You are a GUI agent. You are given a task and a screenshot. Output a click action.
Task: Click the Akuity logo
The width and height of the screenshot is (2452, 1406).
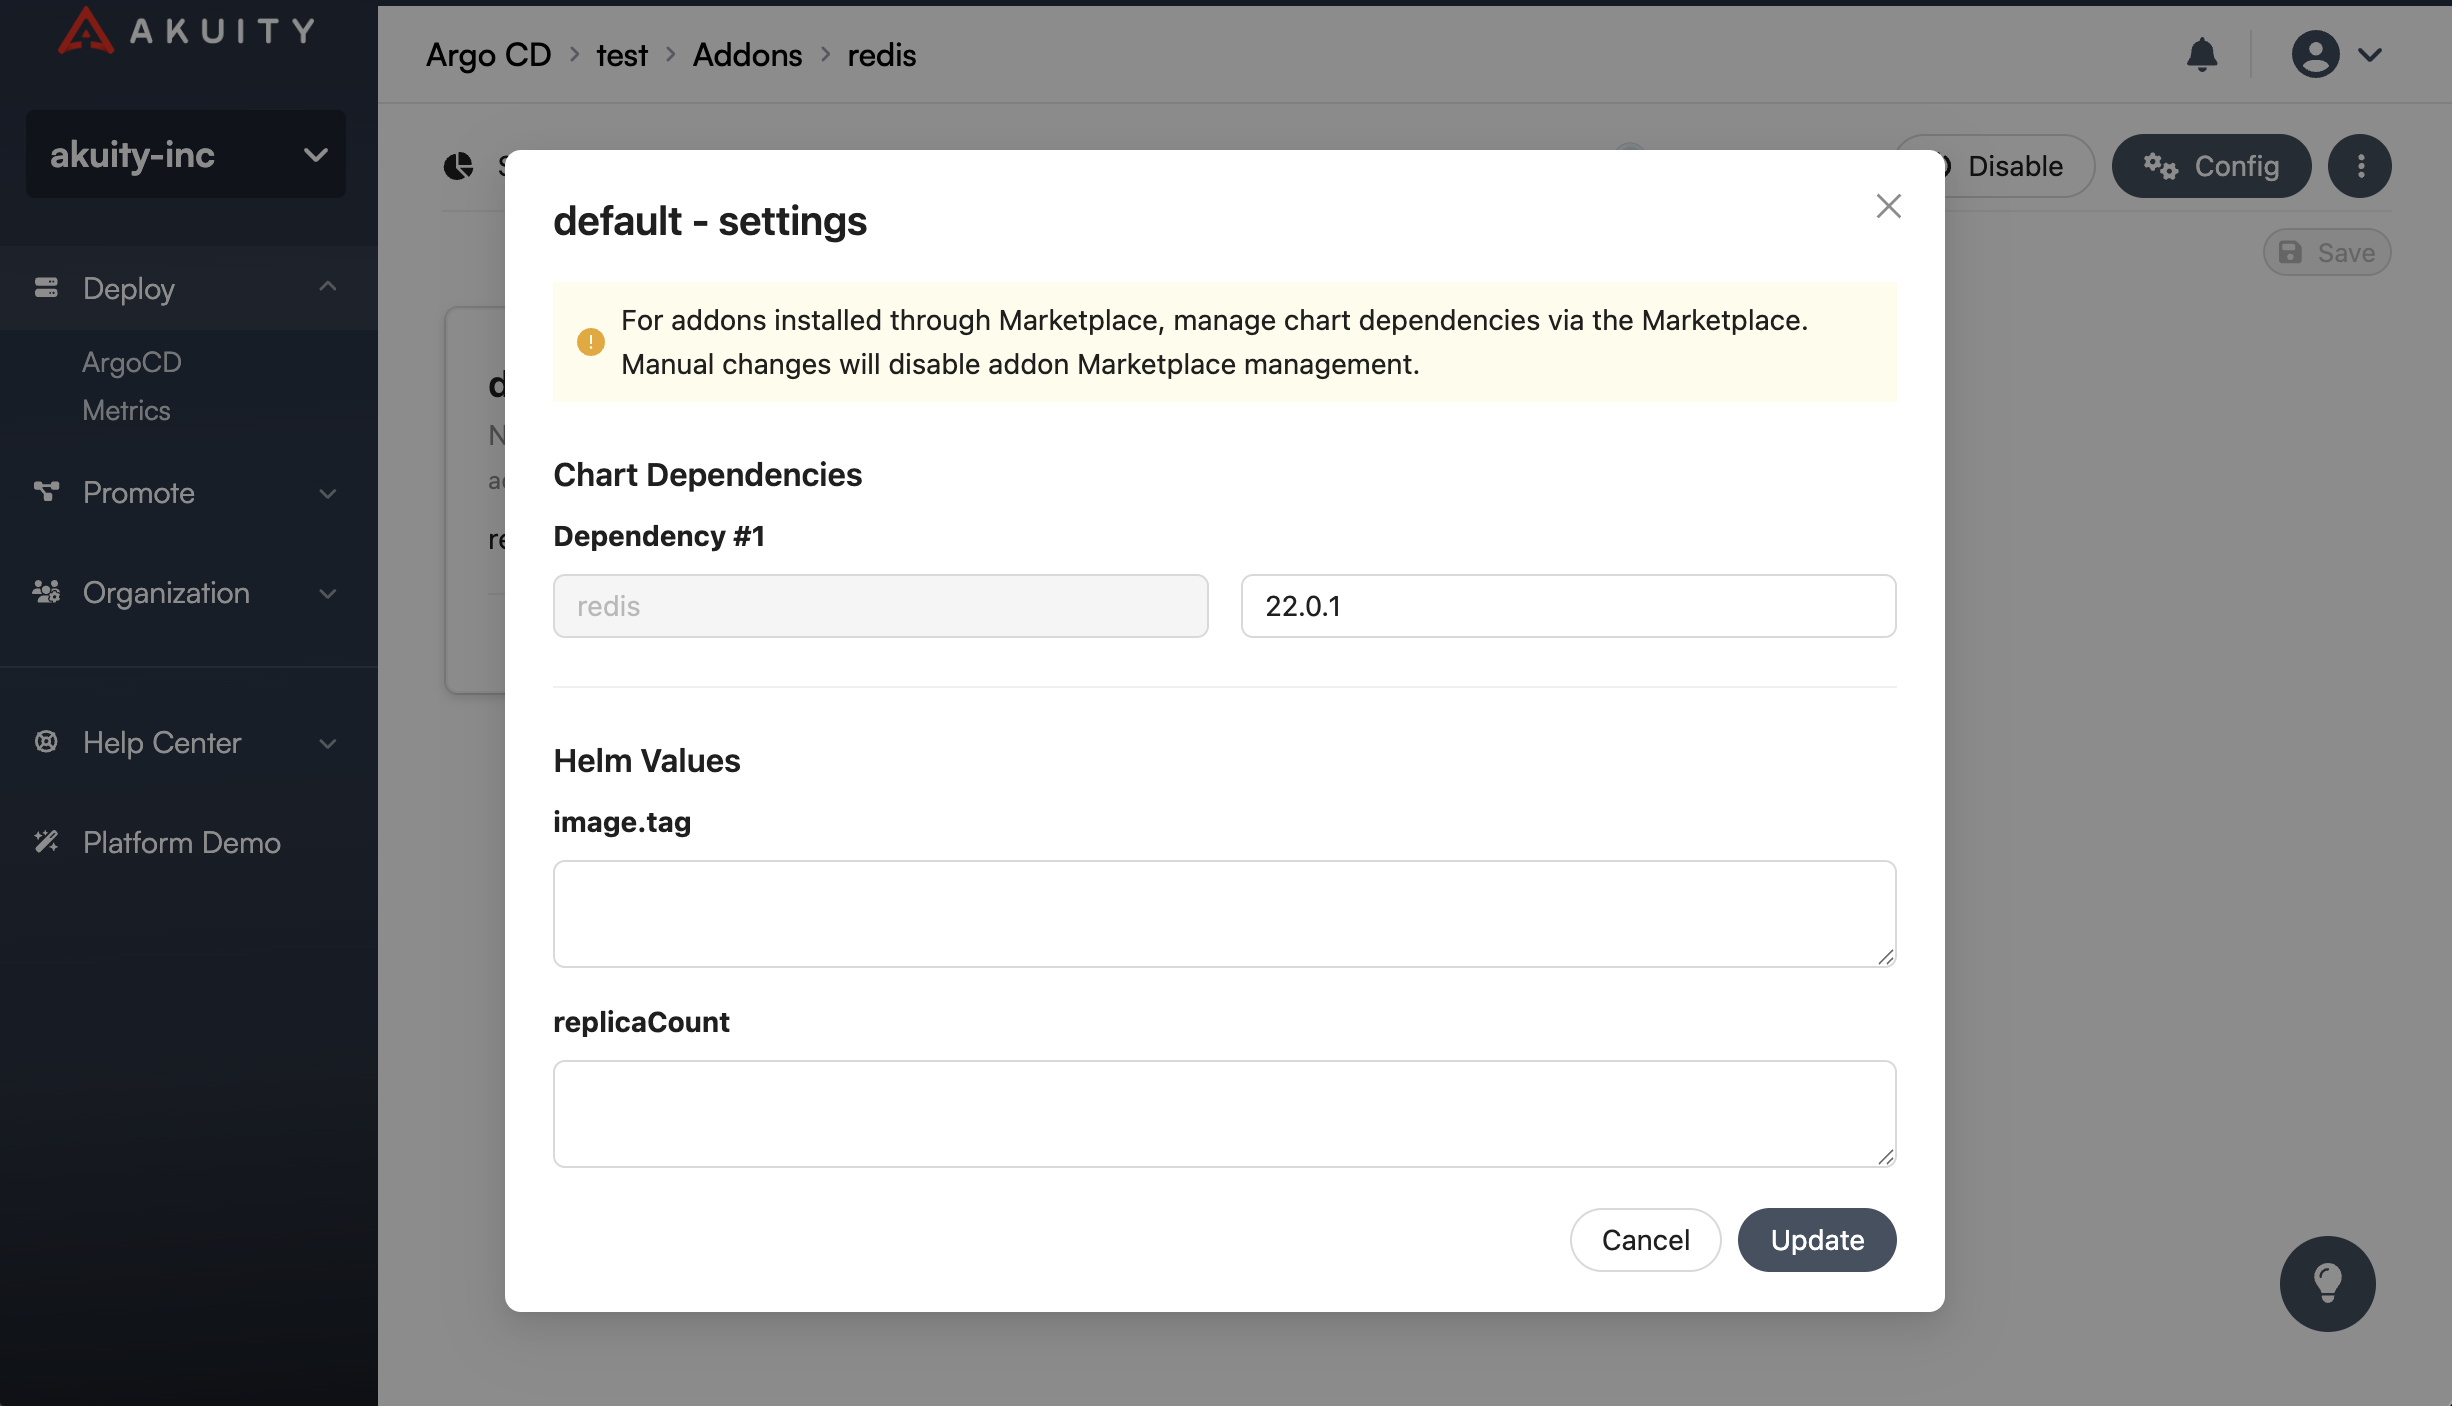[x=186, y=30]
